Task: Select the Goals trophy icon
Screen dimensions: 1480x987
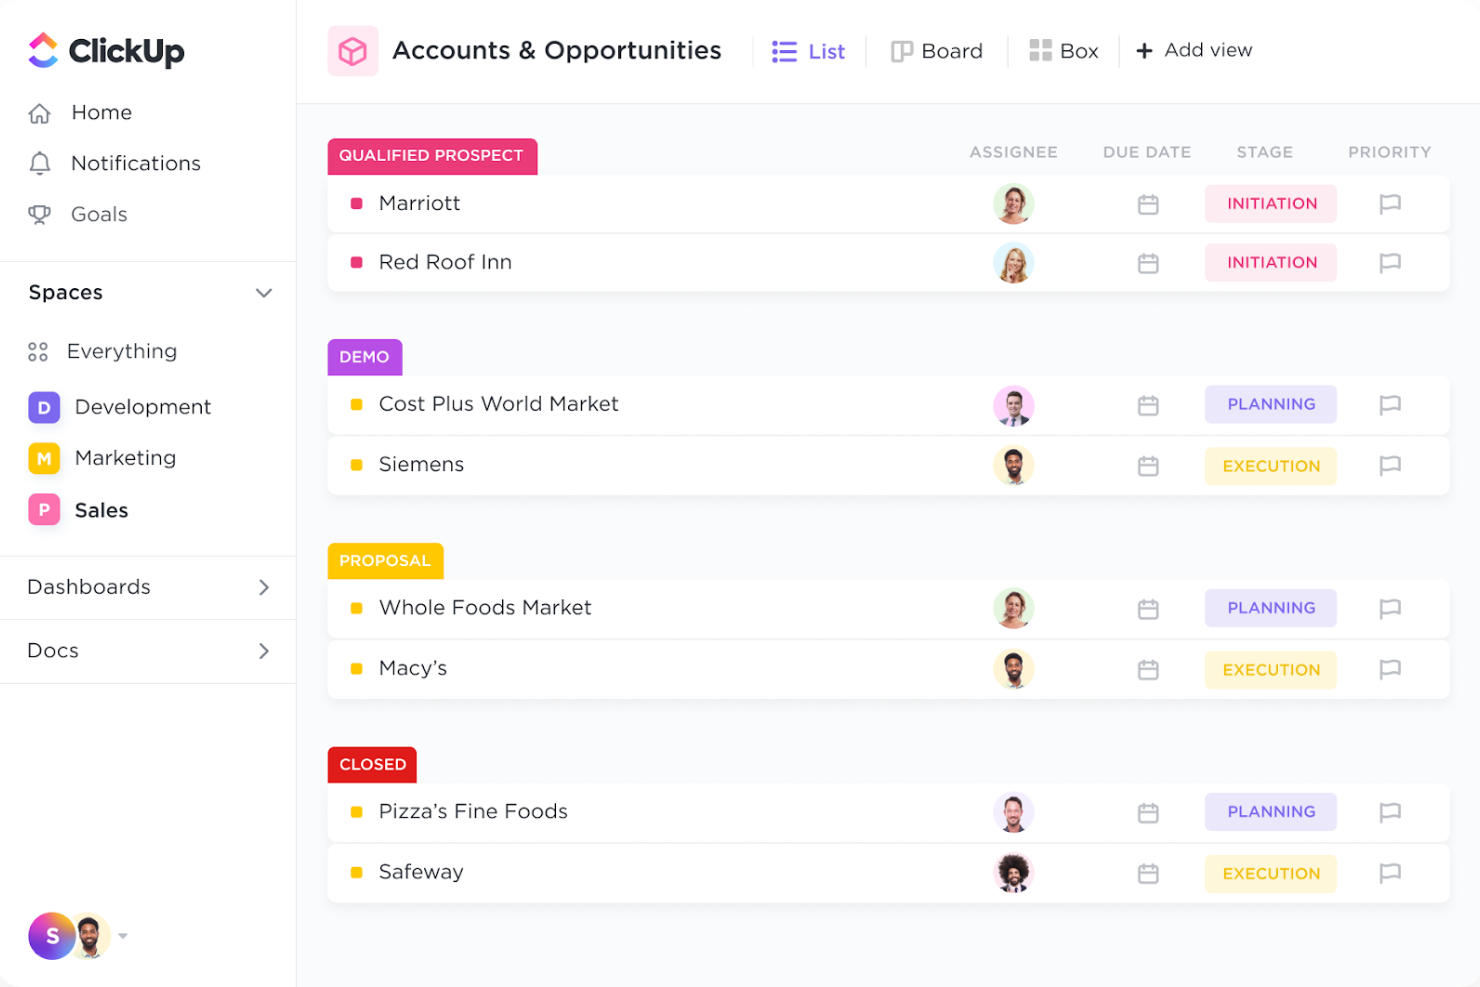Action: pyautogui.click(x=39, y=214)
